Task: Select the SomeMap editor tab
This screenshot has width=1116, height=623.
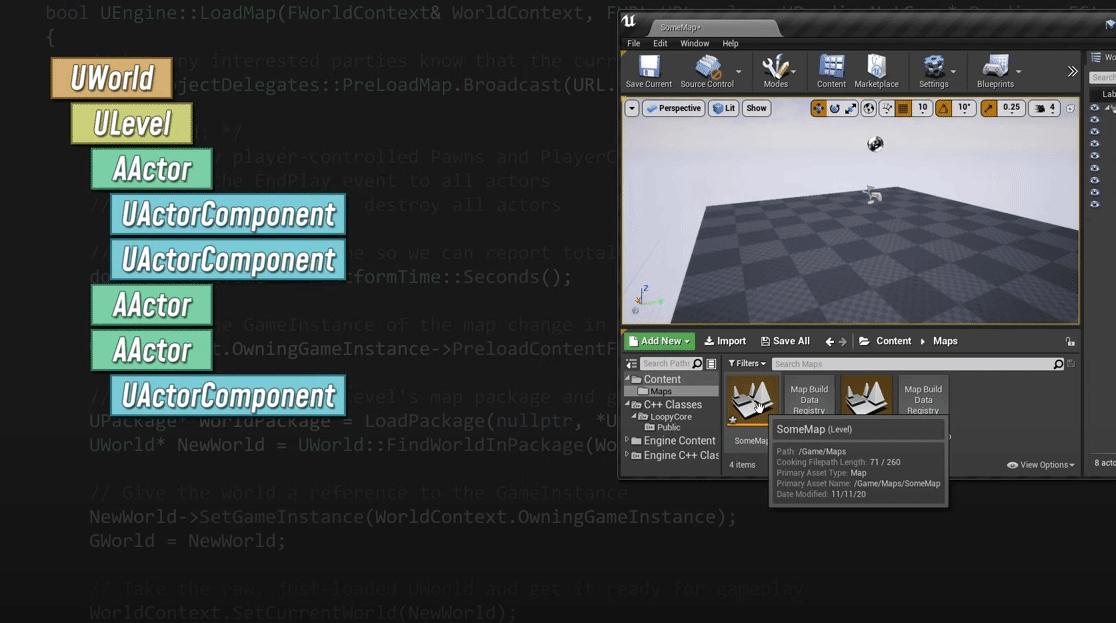Action: click(x=714, y=27)
